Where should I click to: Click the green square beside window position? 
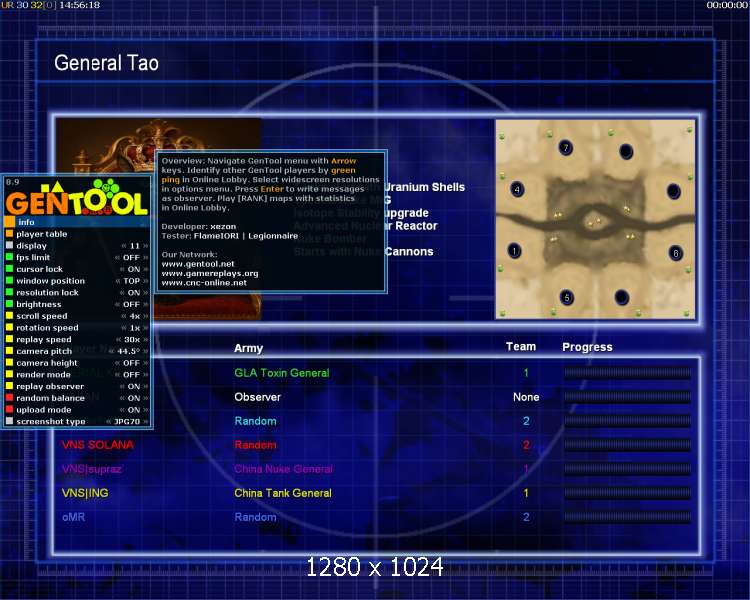tap(10, 281)
